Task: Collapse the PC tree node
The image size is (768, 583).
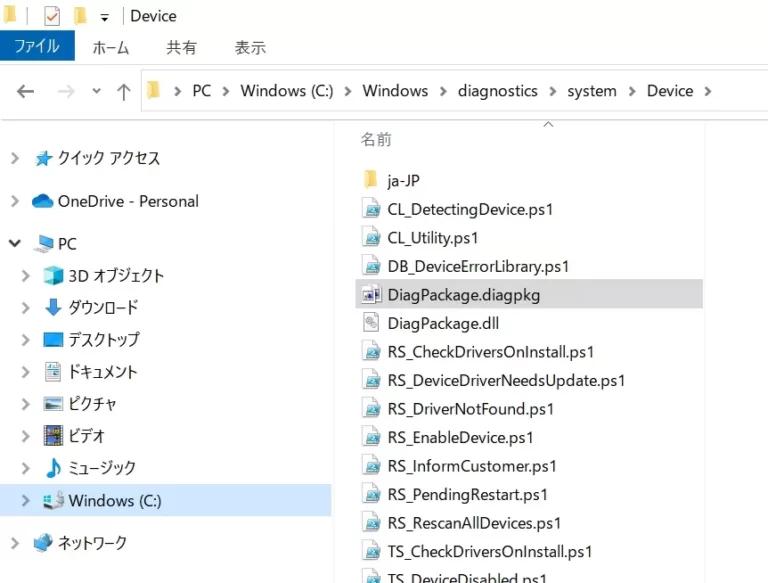Action: (x=15, y=243)
